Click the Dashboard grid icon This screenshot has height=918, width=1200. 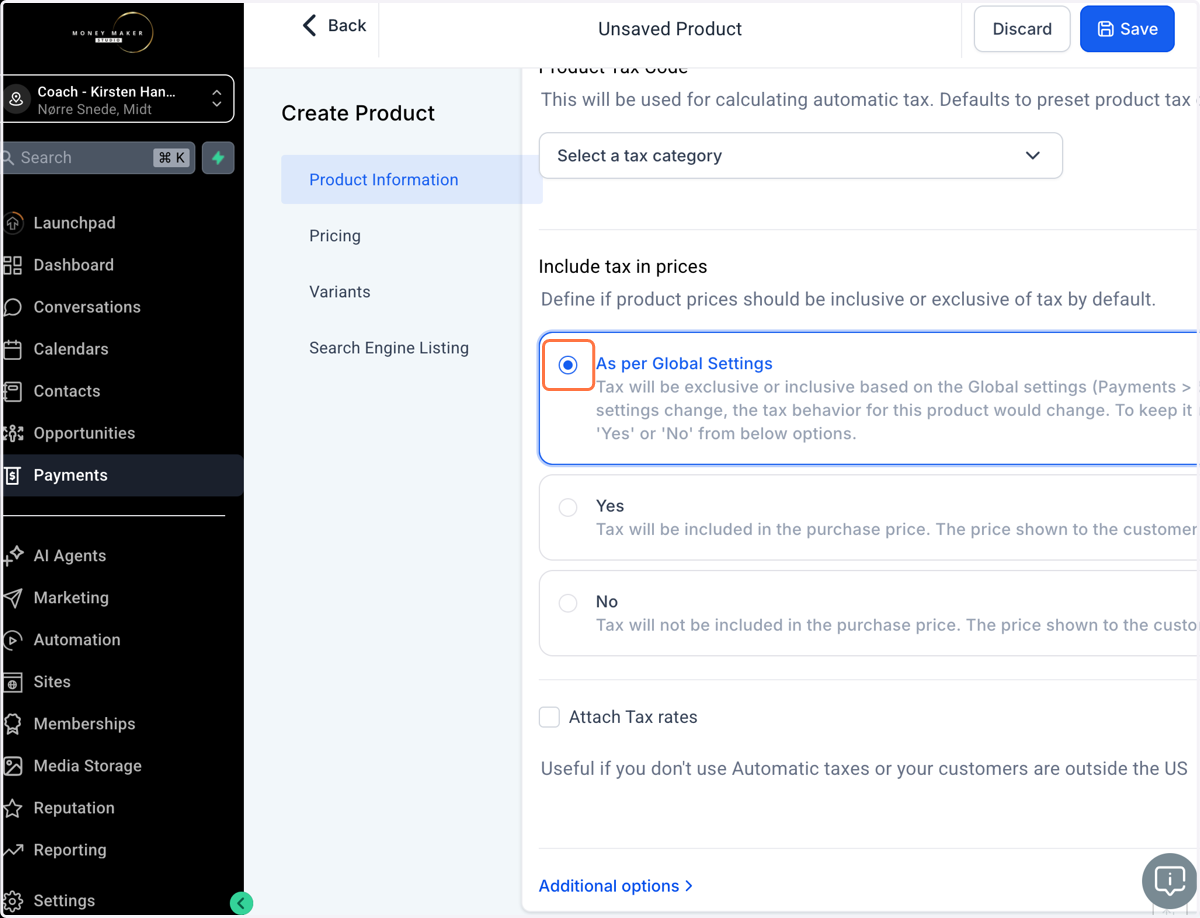(13, 265)
